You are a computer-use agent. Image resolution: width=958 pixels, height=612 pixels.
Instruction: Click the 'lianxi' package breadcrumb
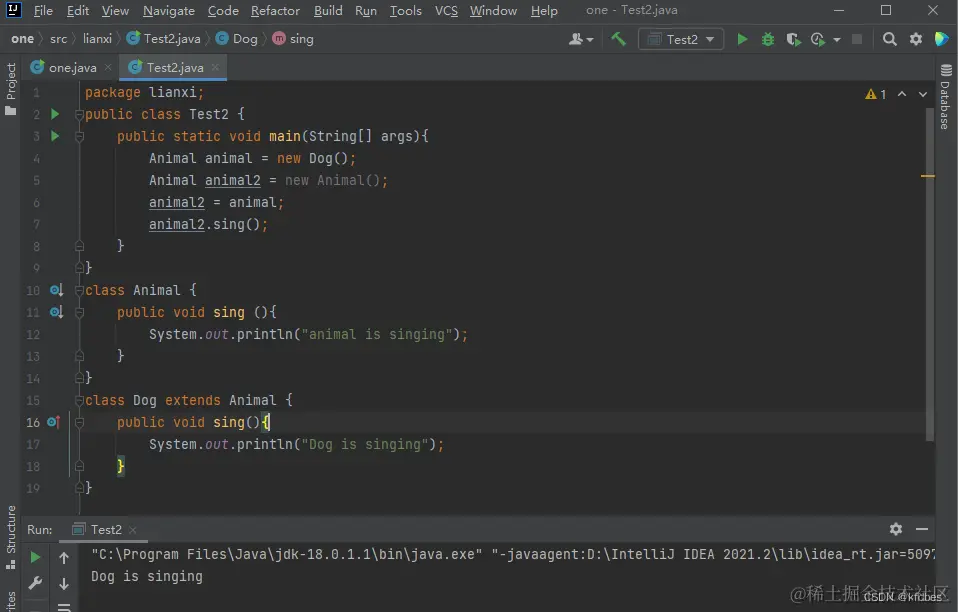pos(97,38)
